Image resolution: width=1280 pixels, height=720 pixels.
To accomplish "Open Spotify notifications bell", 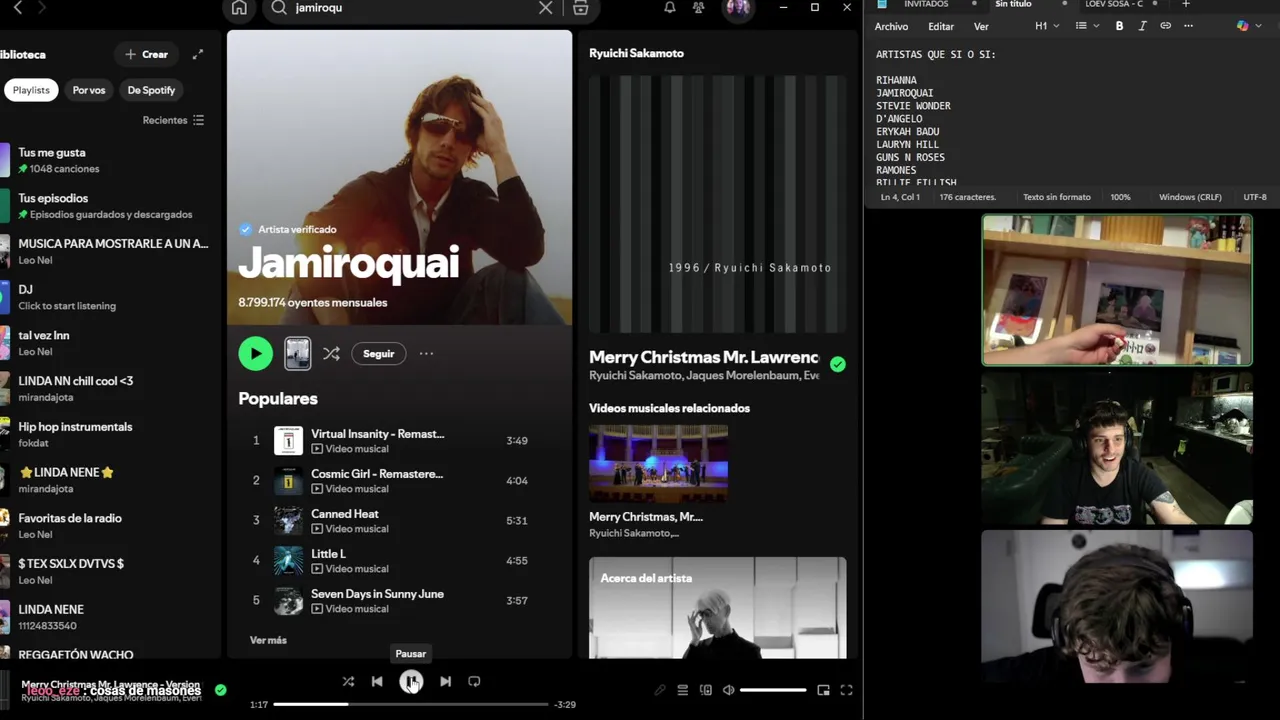I will pyautogui.click(x=670, y=8).
